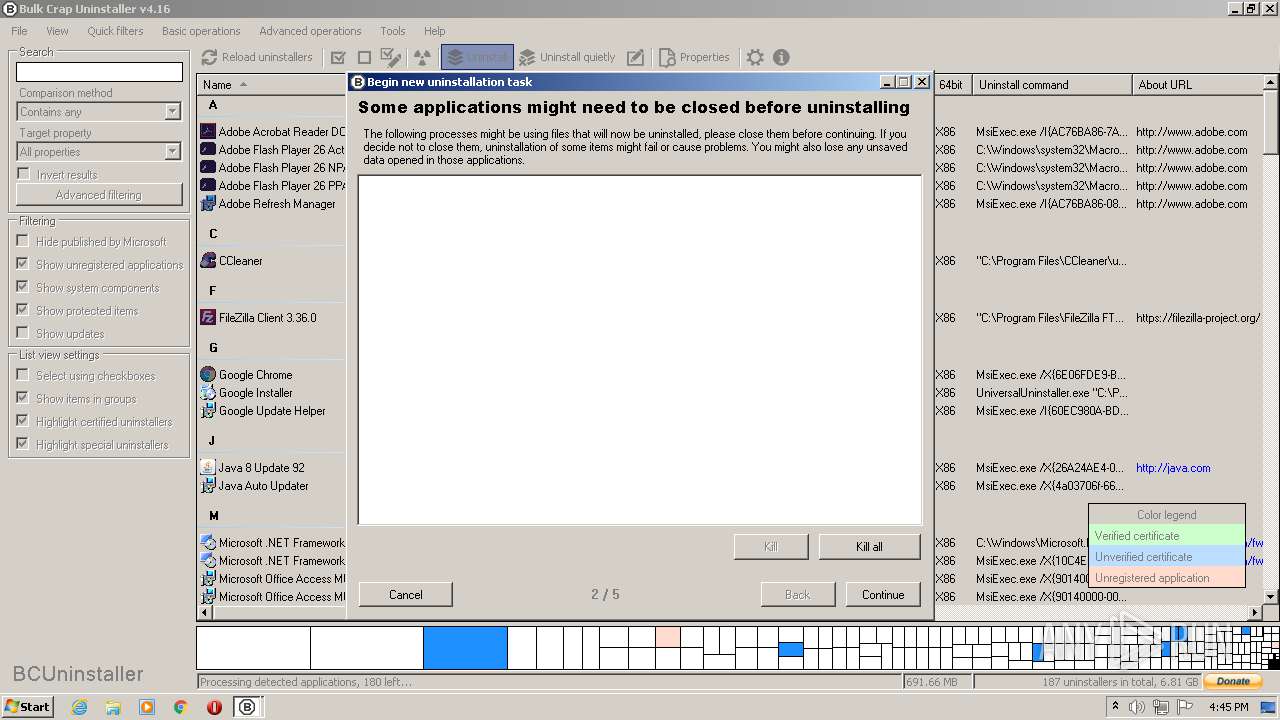Open the Settings gear toolbar icon
The width and height of the screenshot is (1280, 720).
pyautogui.click(x=755, y=57)
